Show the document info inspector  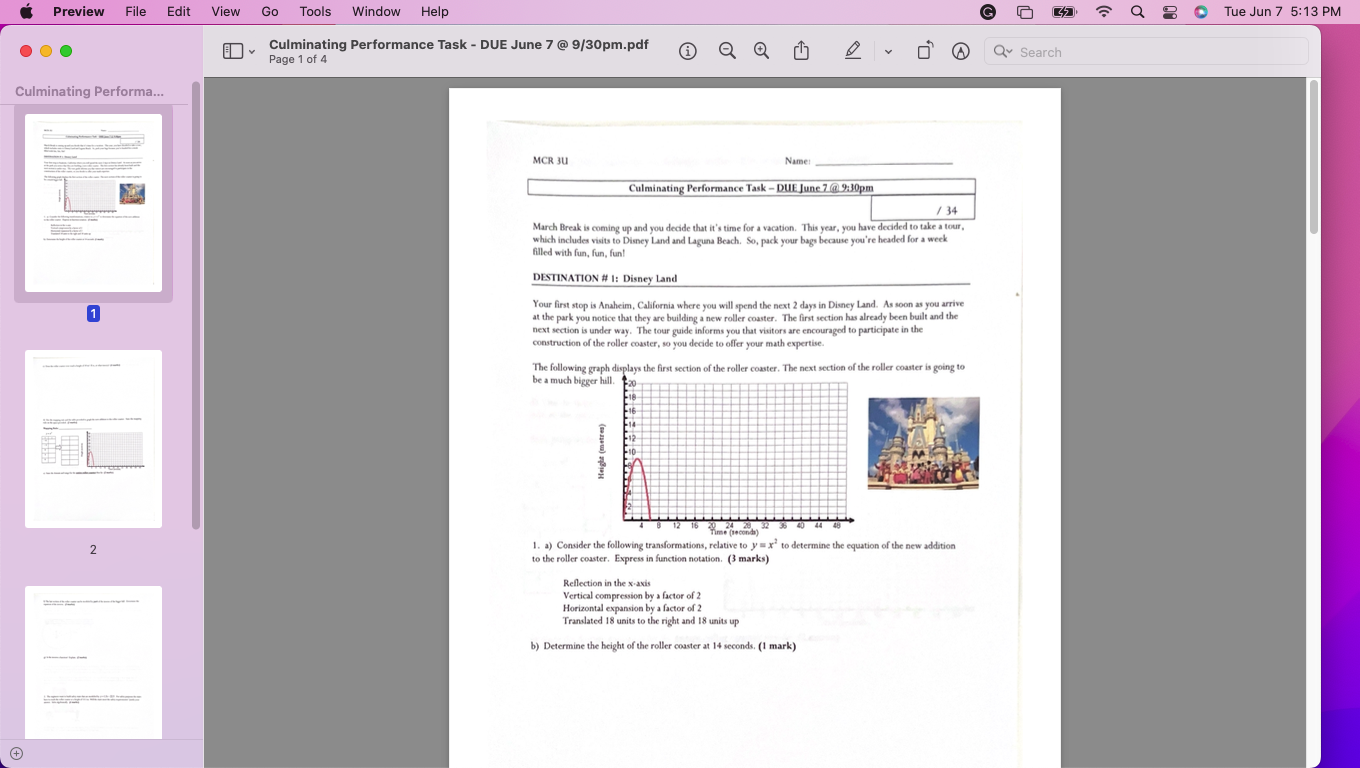pyautogui.click(x=688, y=51)
